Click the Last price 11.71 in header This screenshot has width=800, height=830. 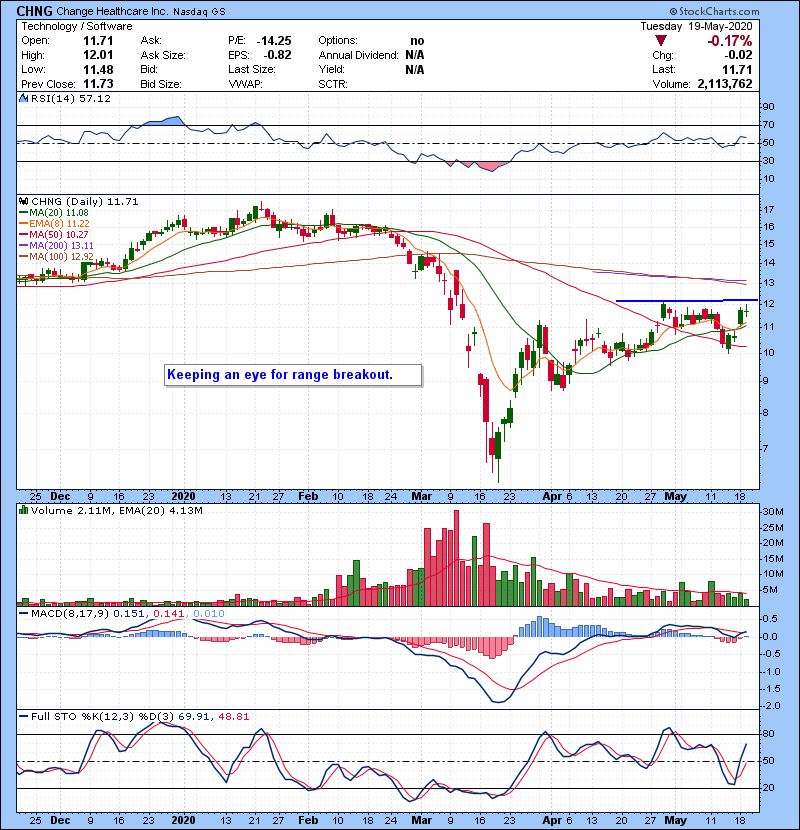(737, 69)
